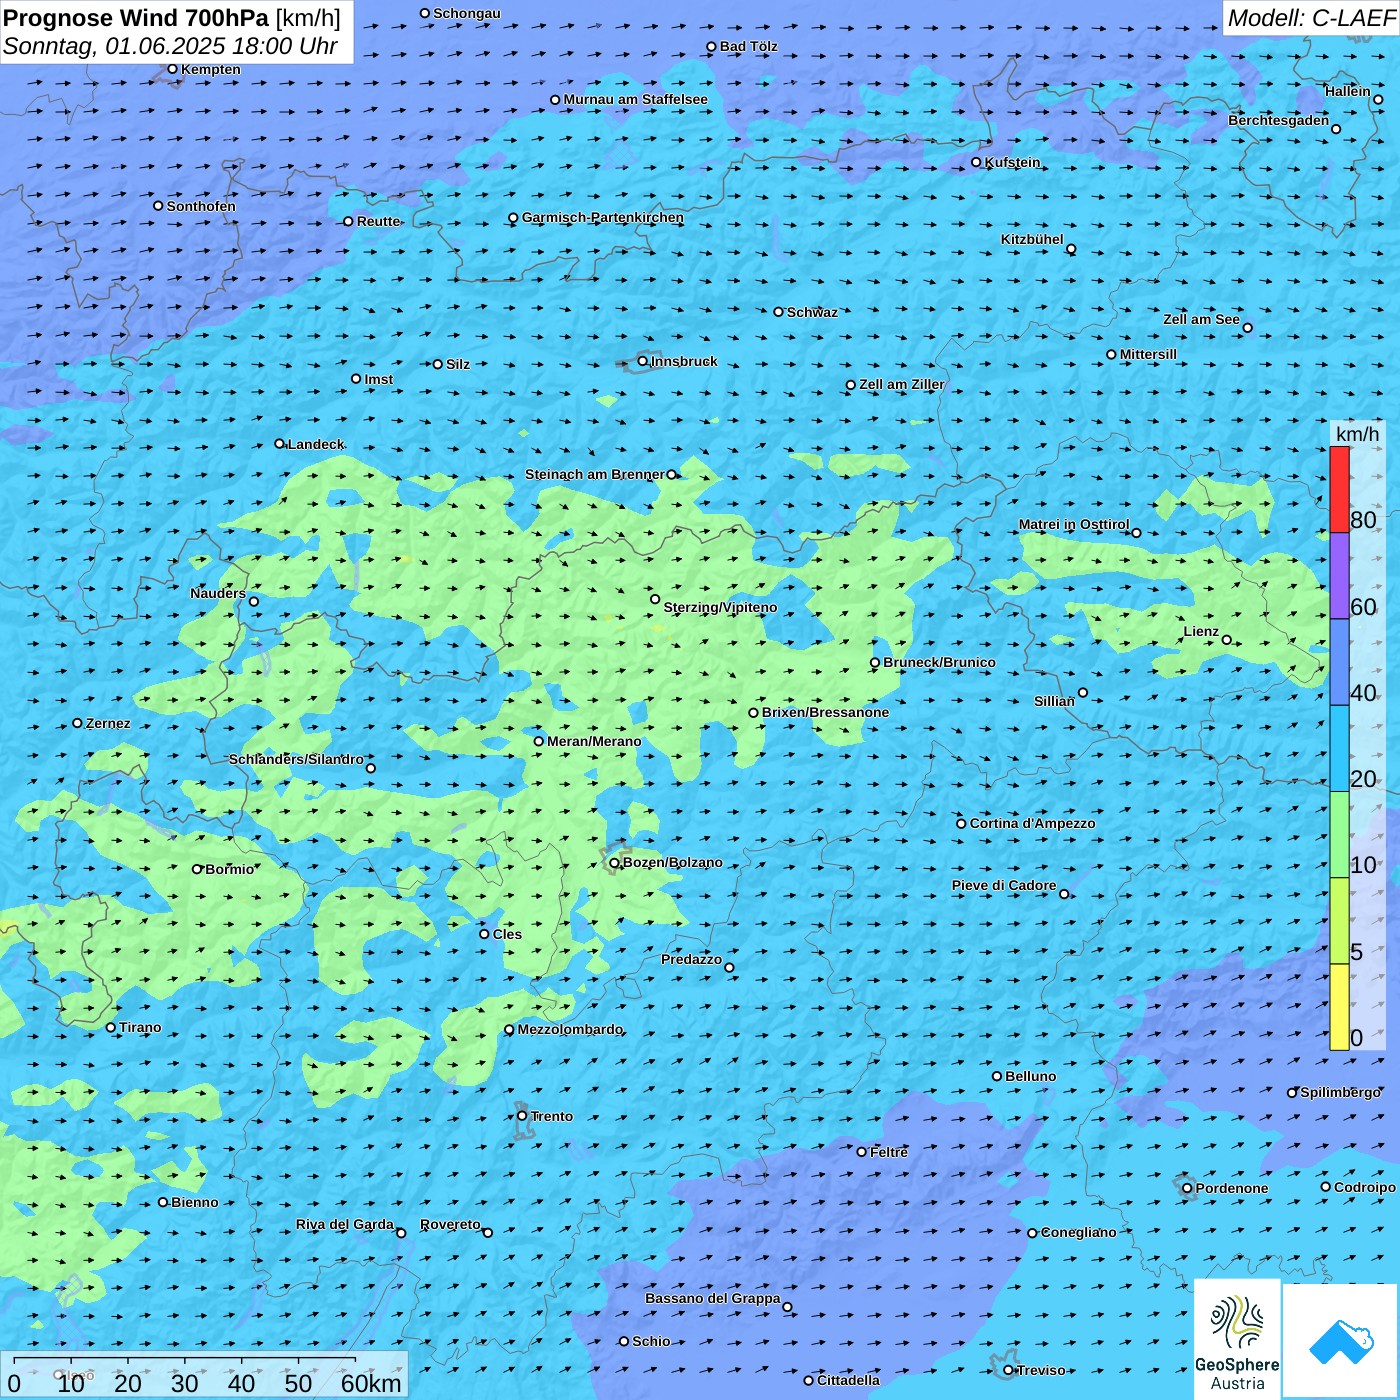Click the green 10-20 km/h legend band
Screen dimensions: 1400x1400
pos(1339,835)
